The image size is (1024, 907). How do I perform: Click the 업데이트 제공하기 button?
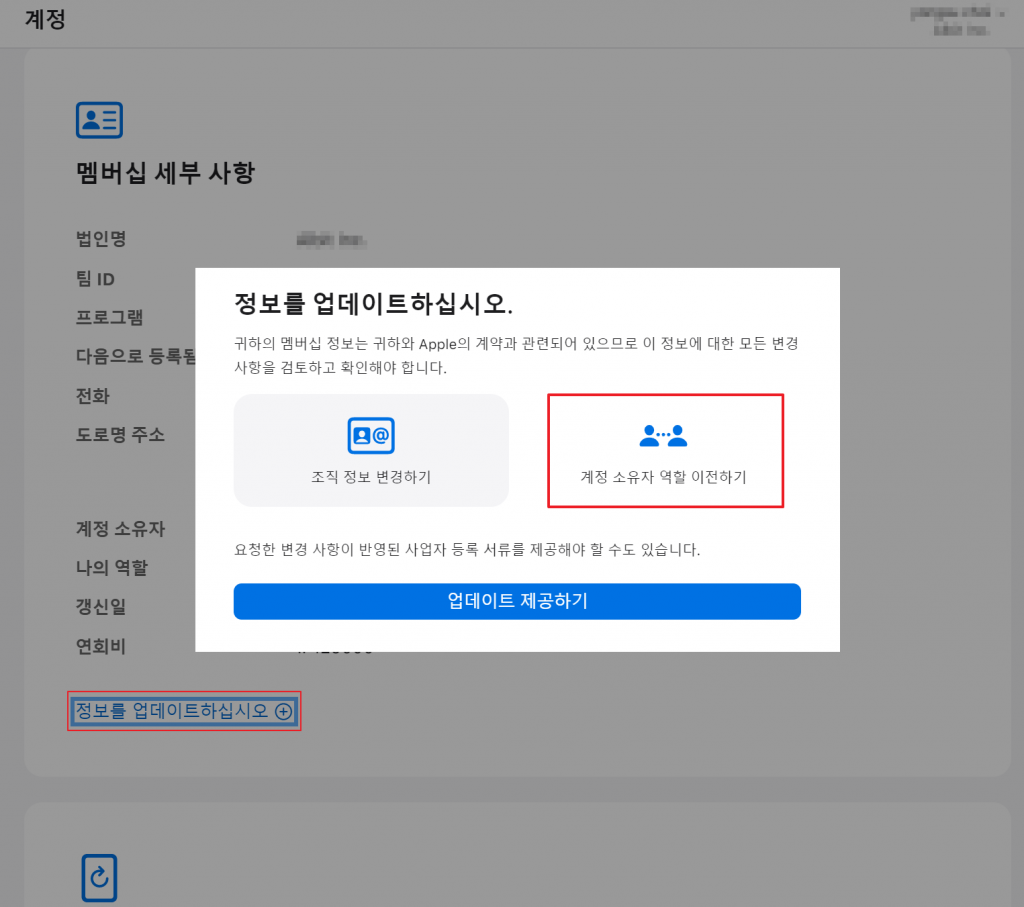pyautogui.click(x=517, y=601)
